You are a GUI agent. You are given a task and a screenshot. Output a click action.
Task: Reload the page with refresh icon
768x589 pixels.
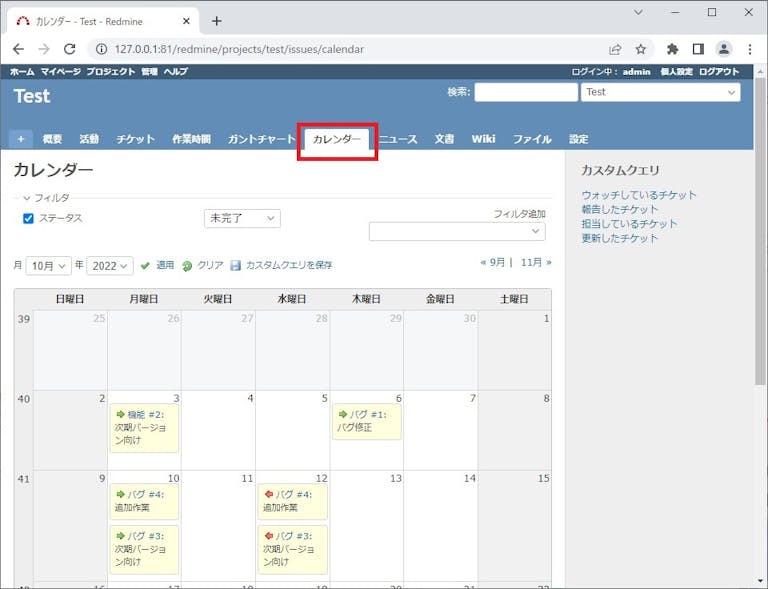click(70, 49)
